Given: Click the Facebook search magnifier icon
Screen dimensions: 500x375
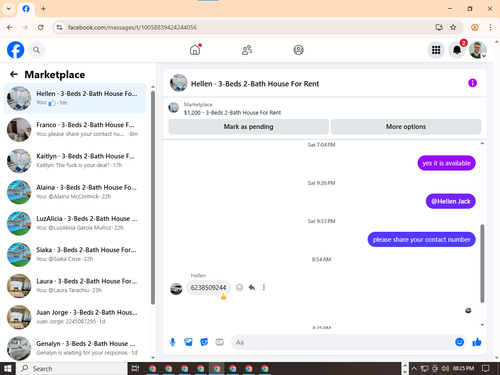Looking at the screenshot, I should [36, 50].
